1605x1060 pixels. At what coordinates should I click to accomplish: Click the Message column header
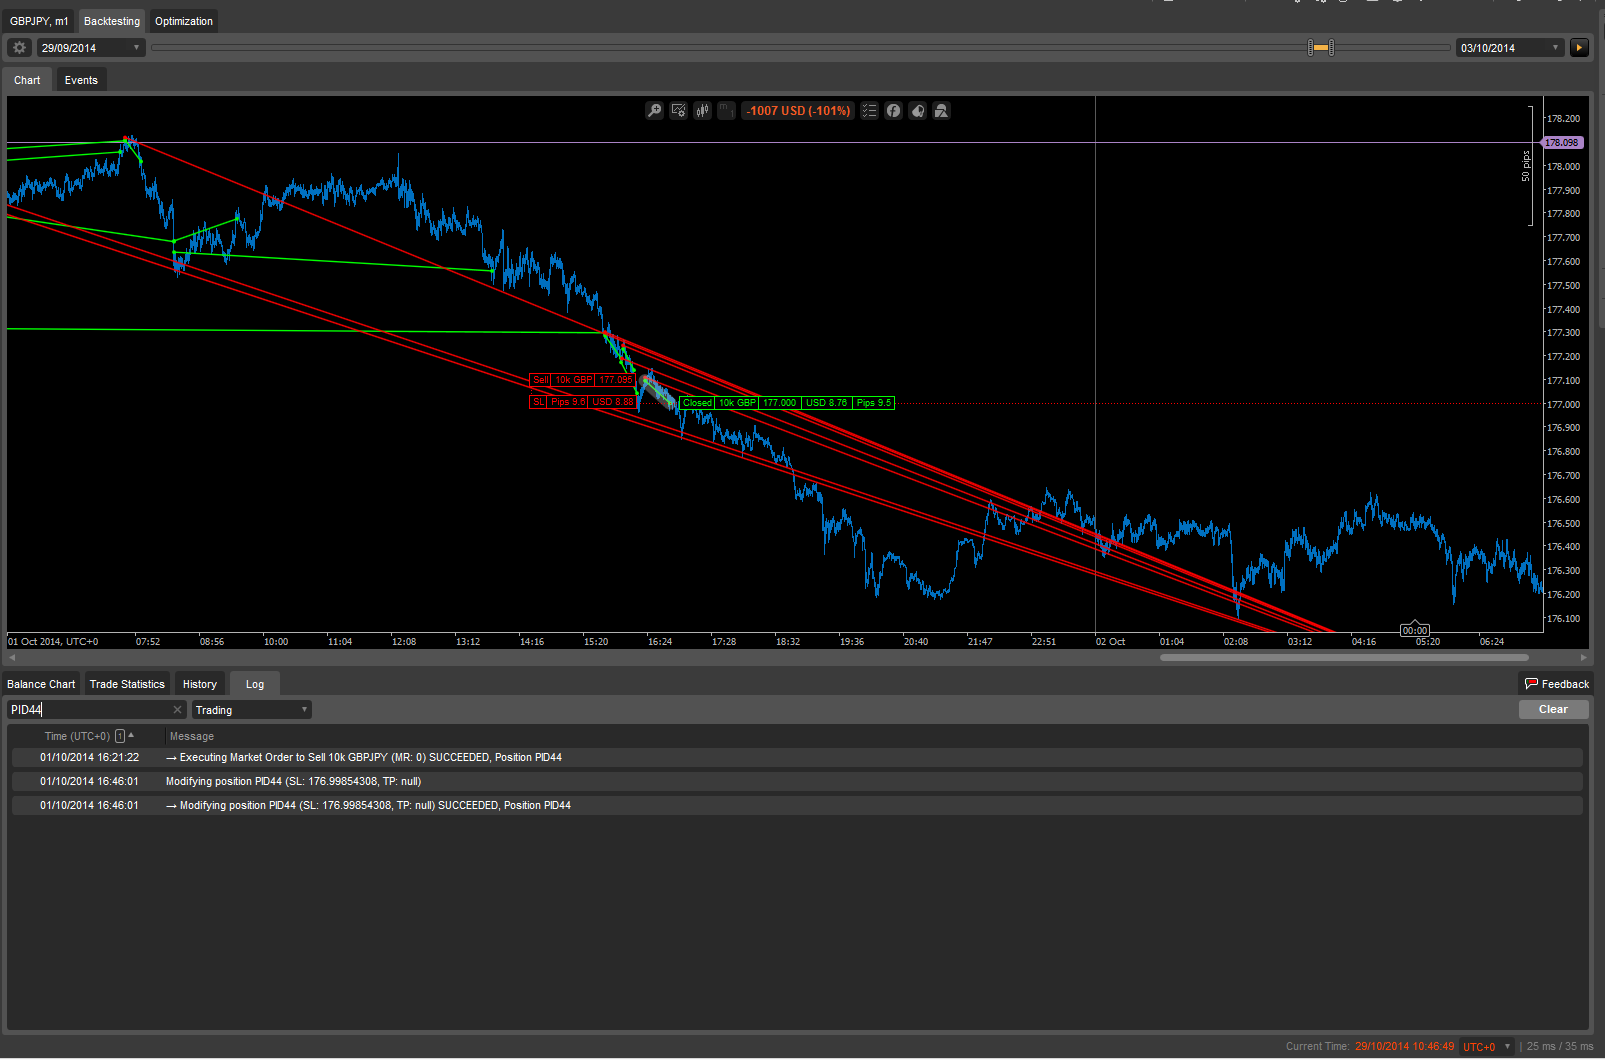click(192, 736)
